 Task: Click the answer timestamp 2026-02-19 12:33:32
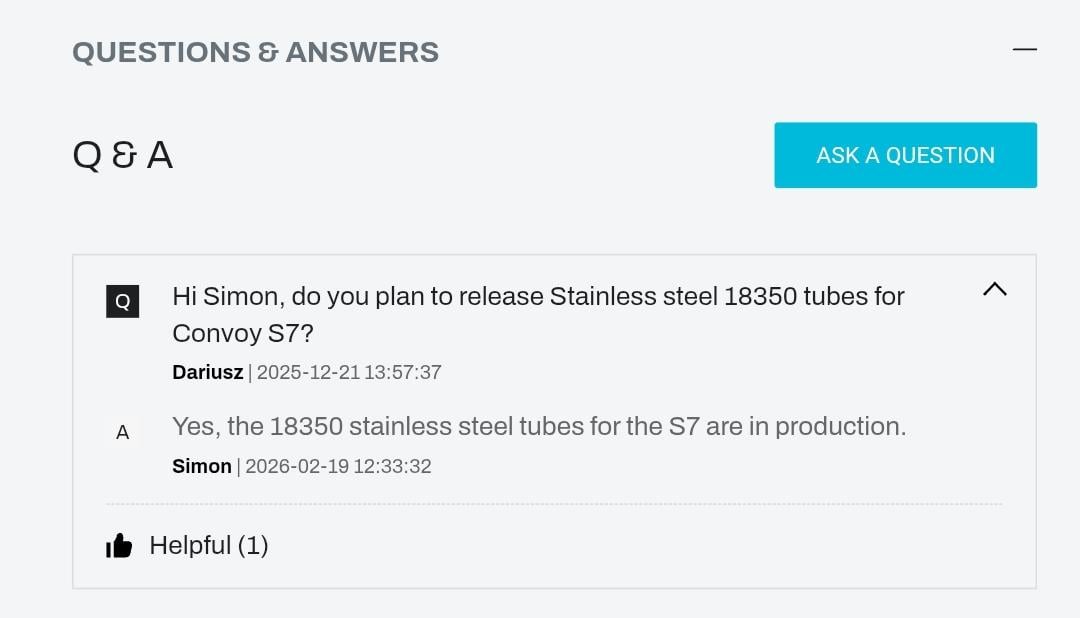pyautogui.click(x=338, y=466)
